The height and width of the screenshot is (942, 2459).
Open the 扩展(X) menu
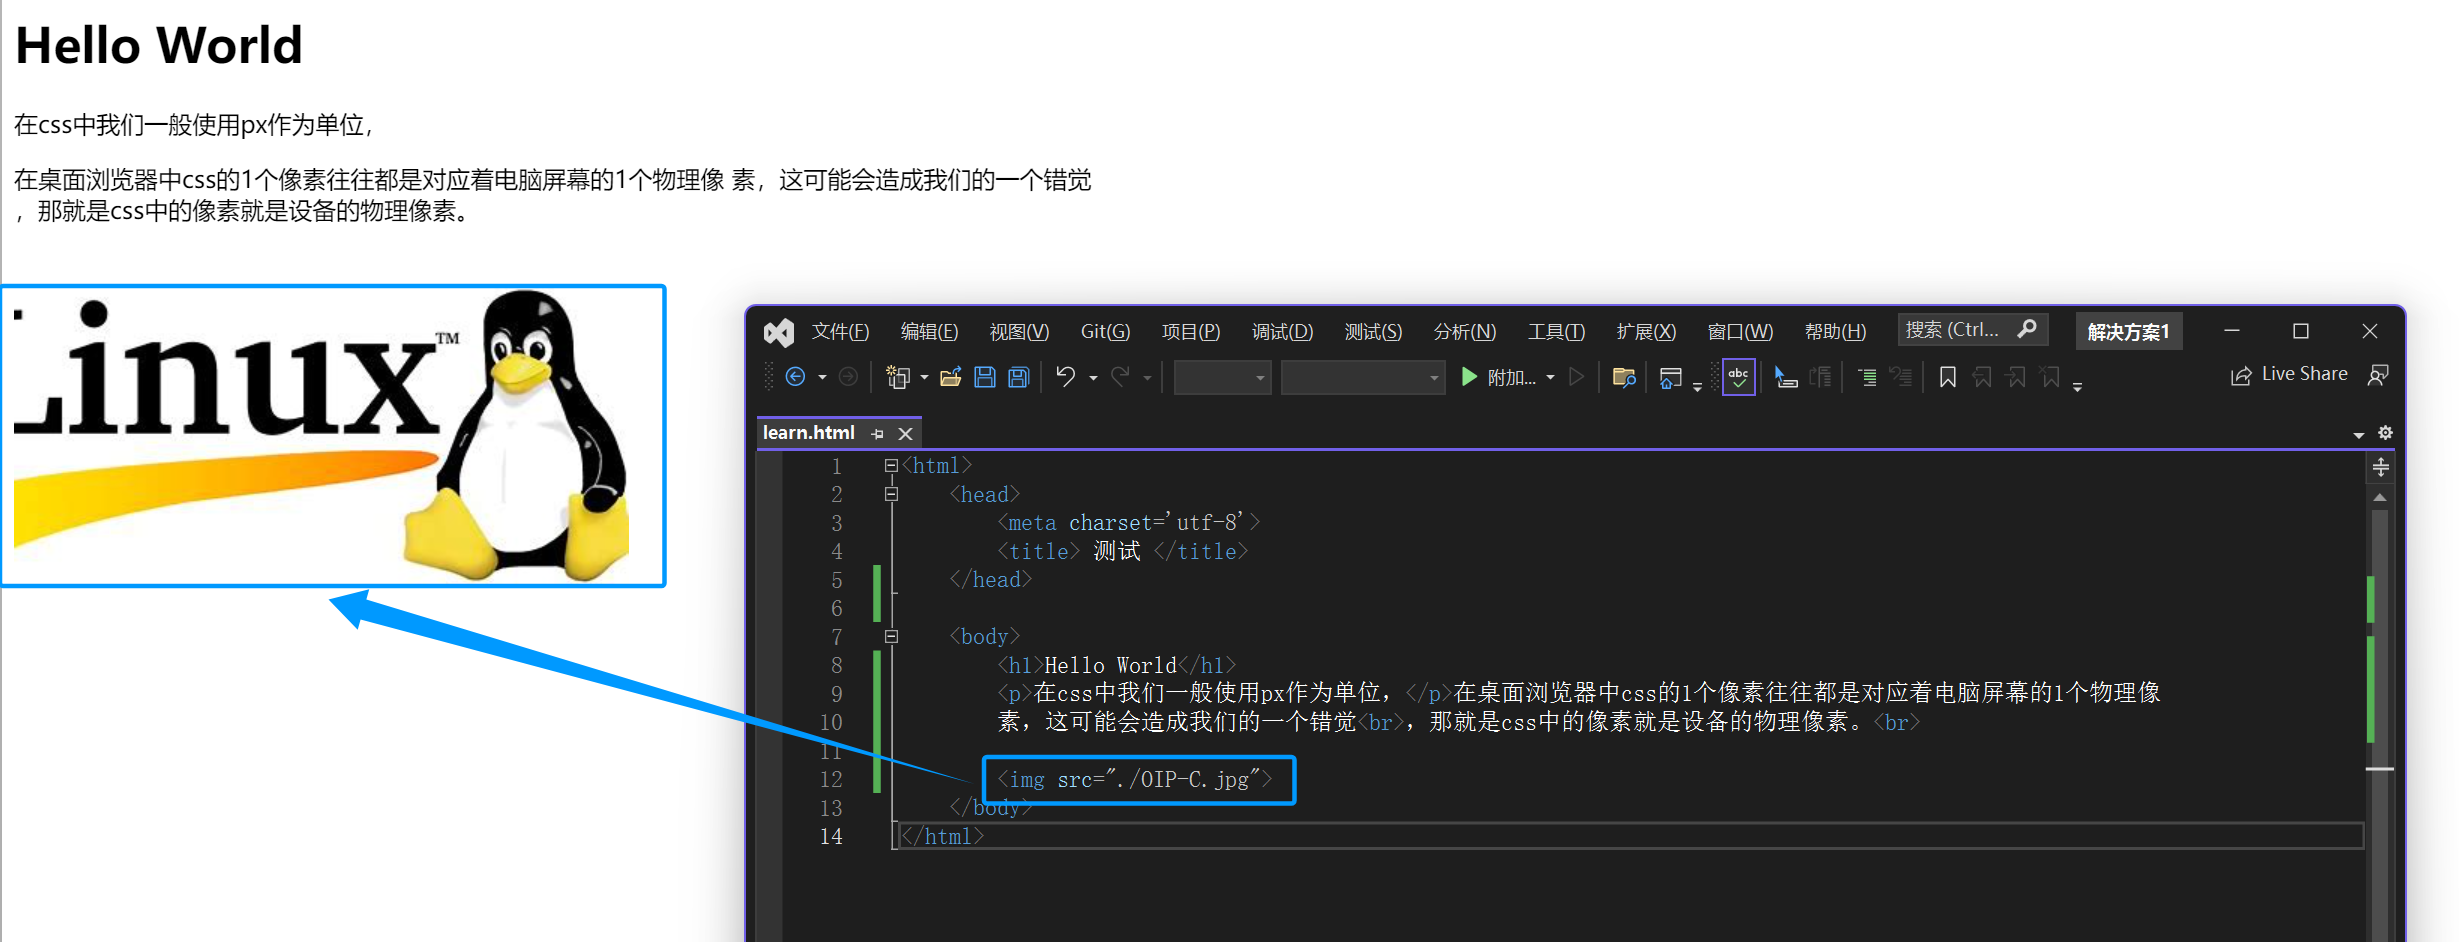point(1646,331)
